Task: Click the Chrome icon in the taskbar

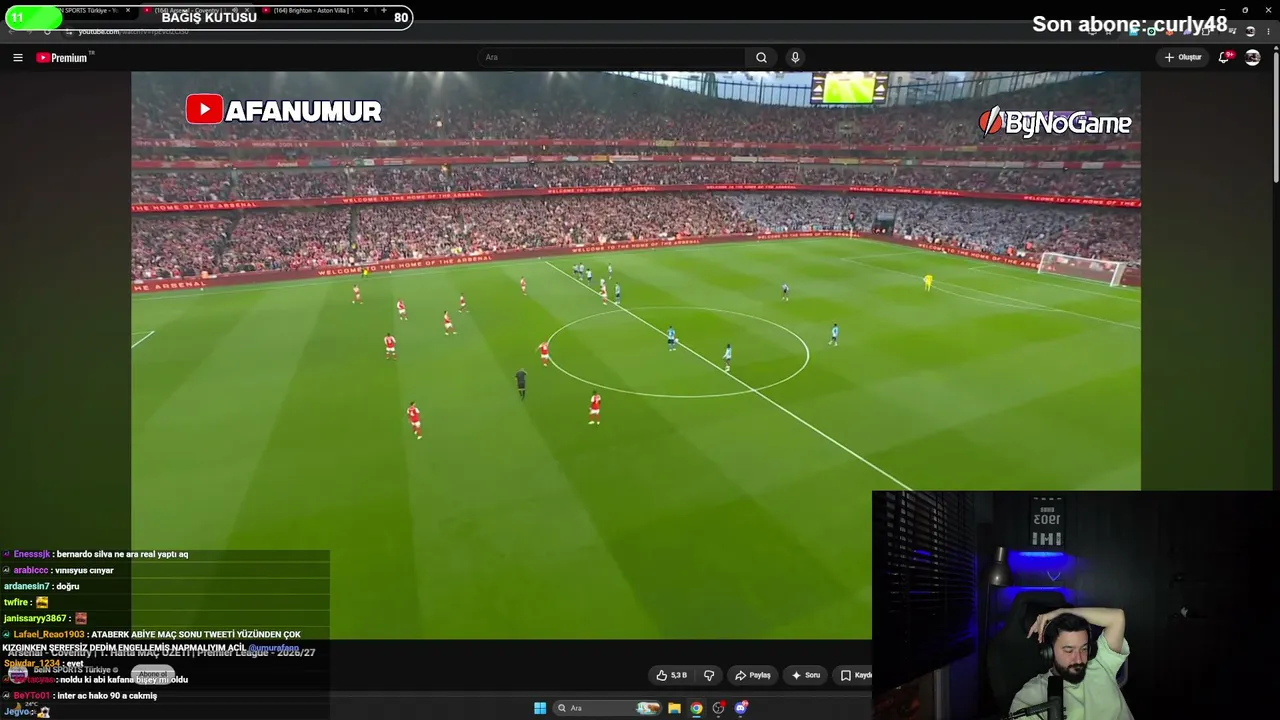Action: (696, 708)
